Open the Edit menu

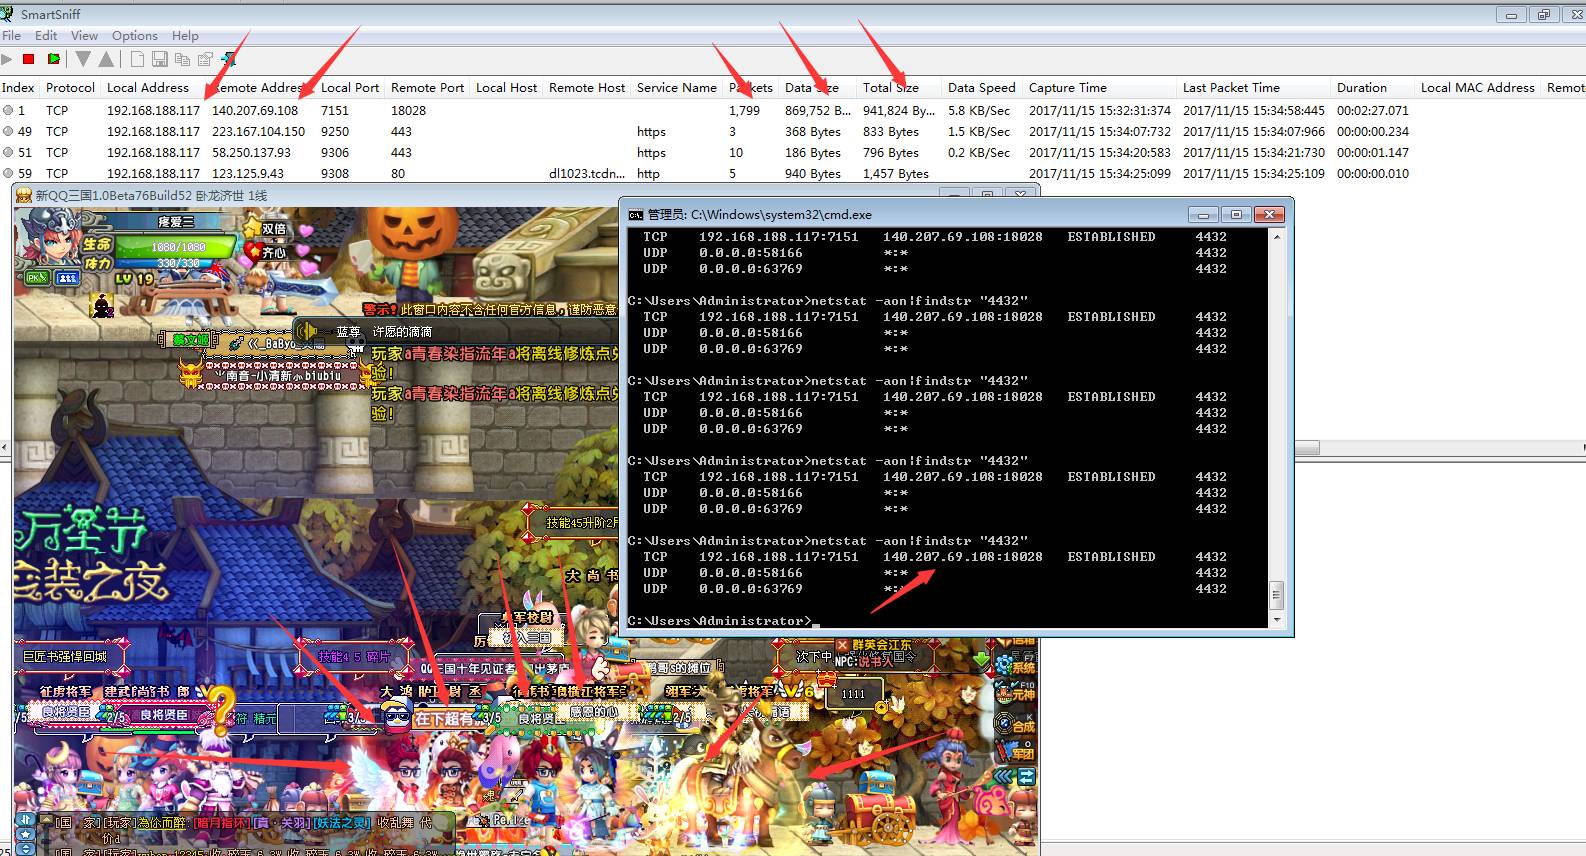point(46,35)
